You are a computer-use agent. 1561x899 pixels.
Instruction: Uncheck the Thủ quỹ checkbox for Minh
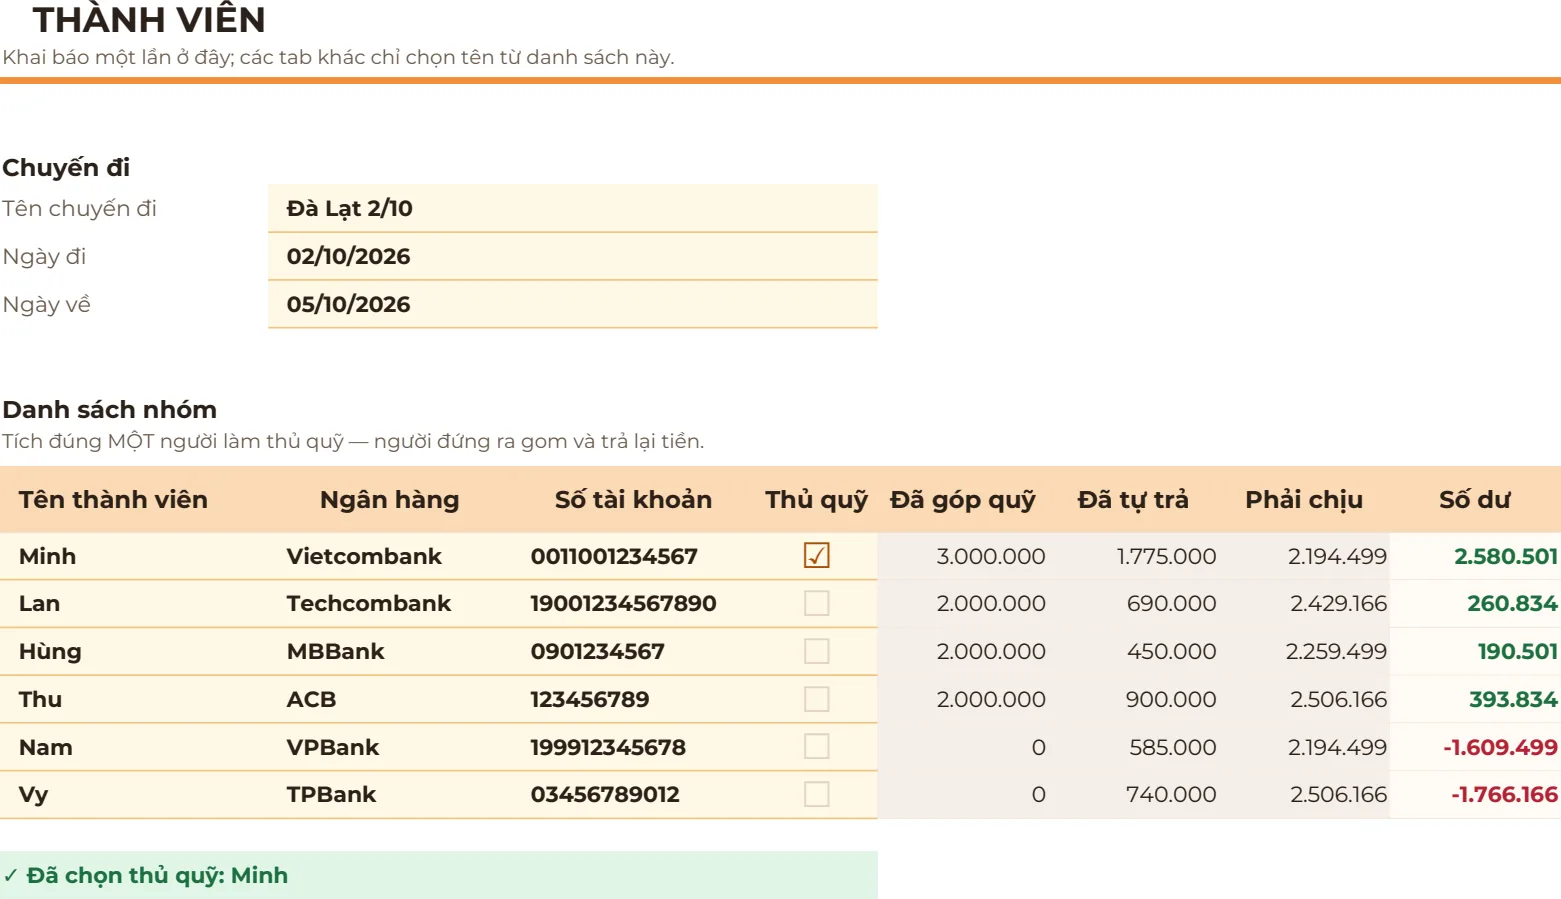(x=816, y=555)
